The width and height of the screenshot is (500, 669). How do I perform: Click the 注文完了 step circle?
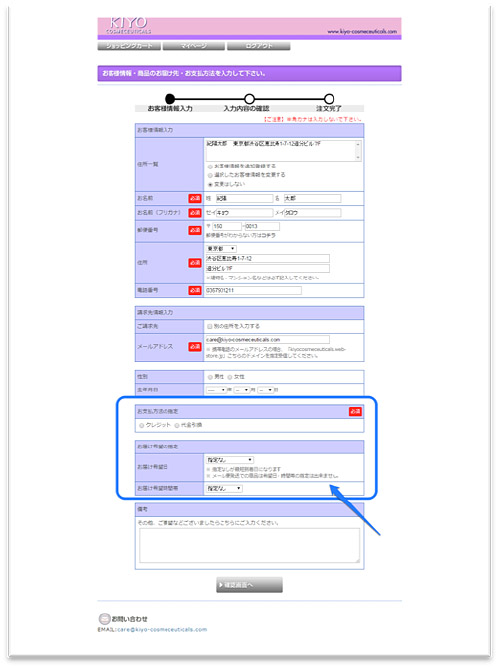click(x=328, y=99)
